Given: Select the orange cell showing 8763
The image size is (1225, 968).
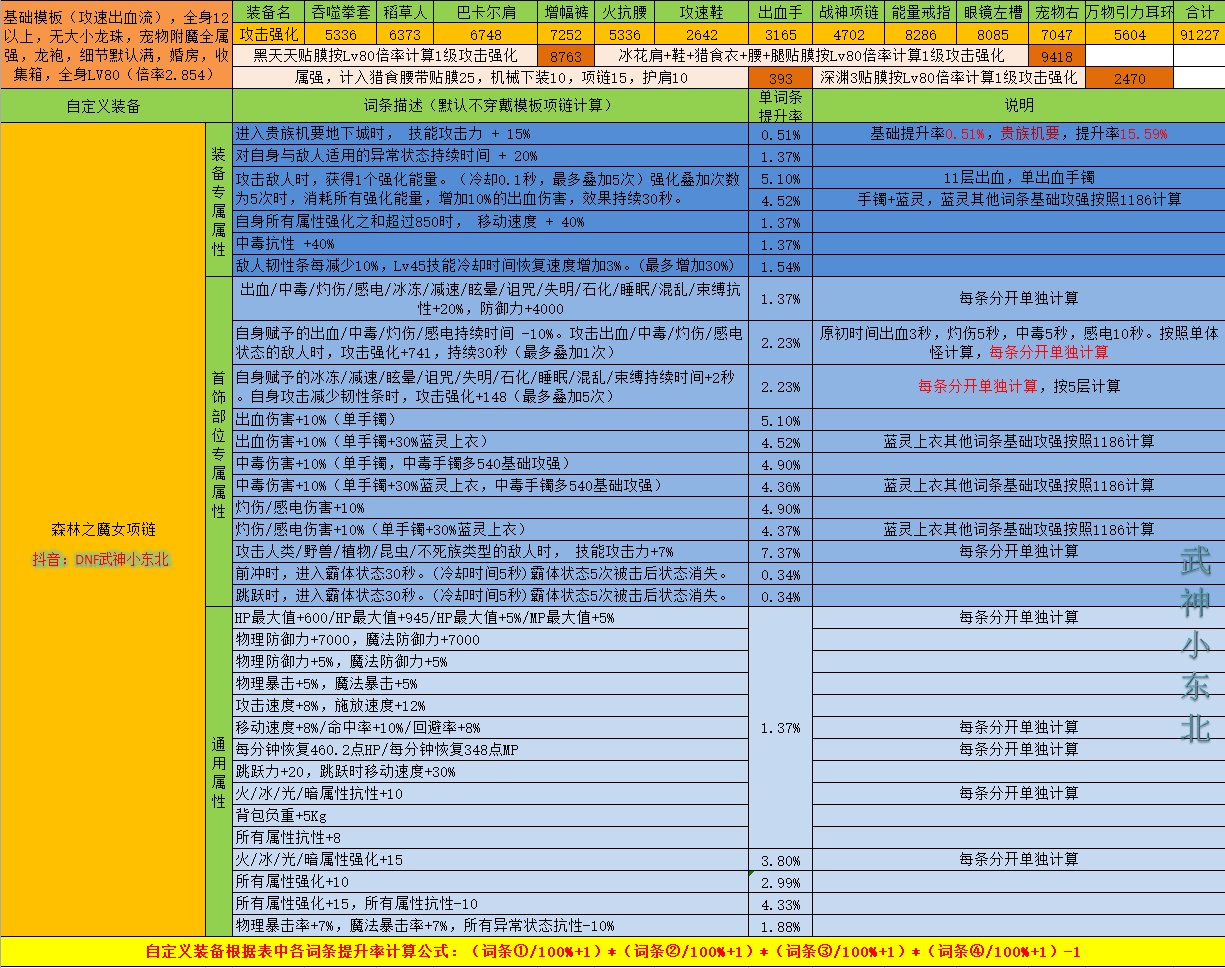Looking at the screenshot, I should 566,56.
